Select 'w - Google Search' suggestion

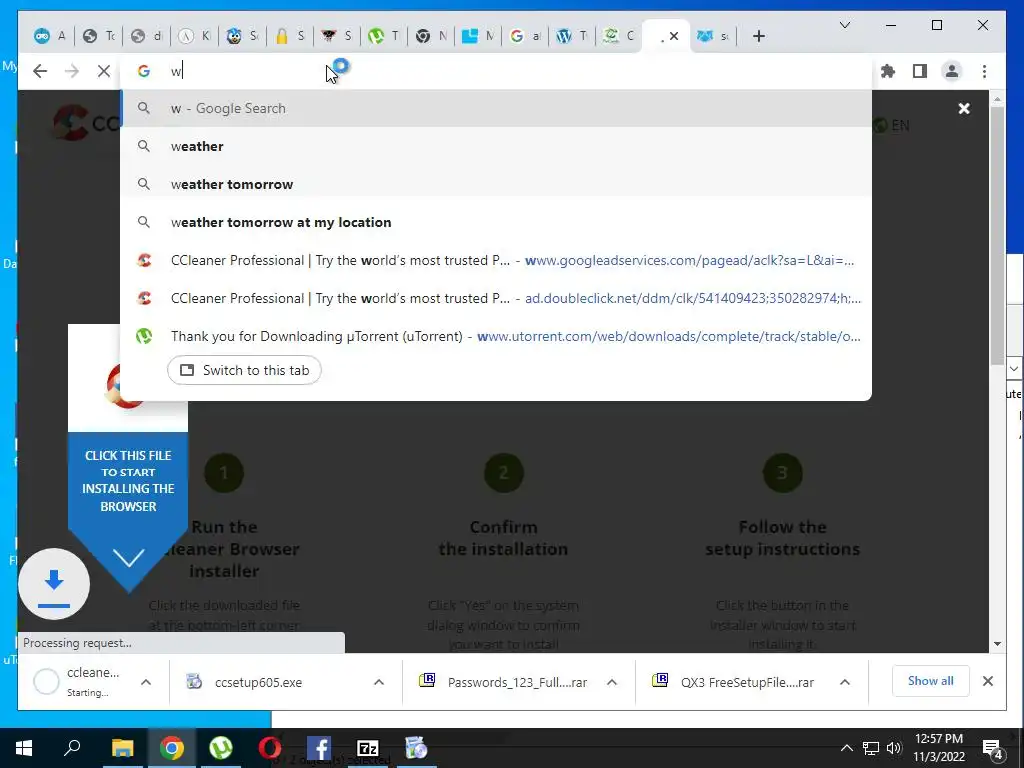click(x=496, y=108)
